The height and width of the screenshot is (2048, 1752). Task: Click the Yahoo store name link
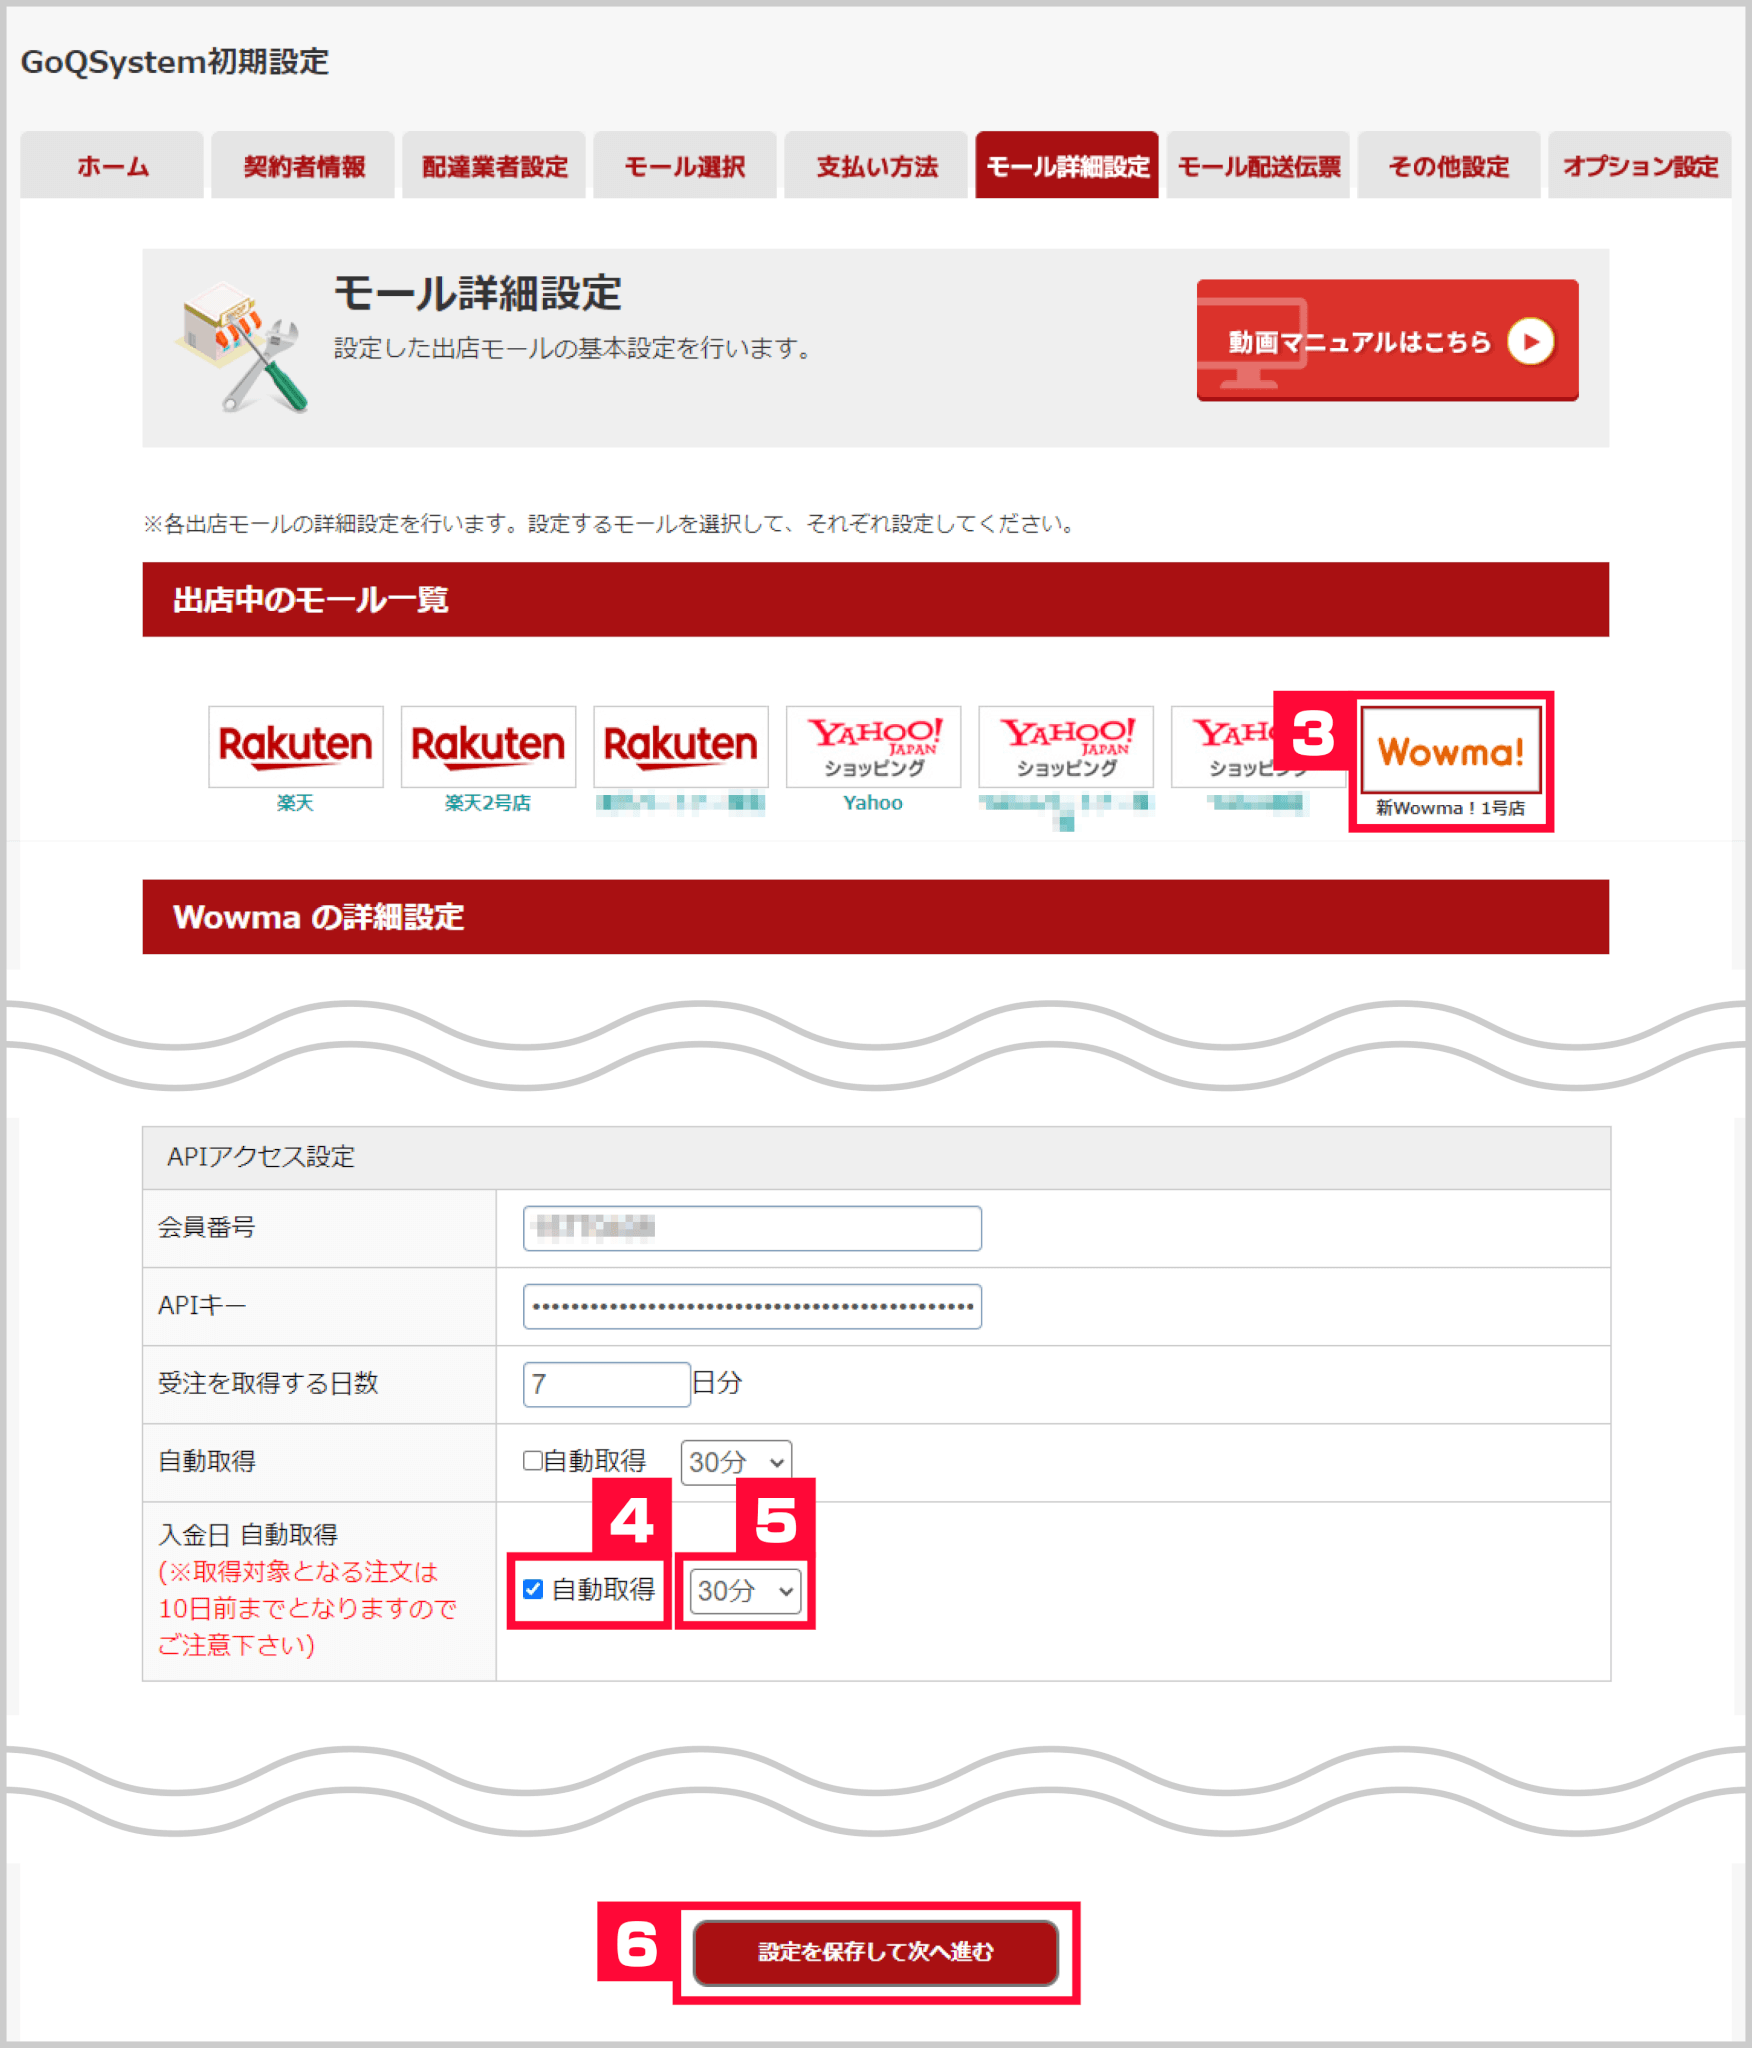click(x=873, y=803)
